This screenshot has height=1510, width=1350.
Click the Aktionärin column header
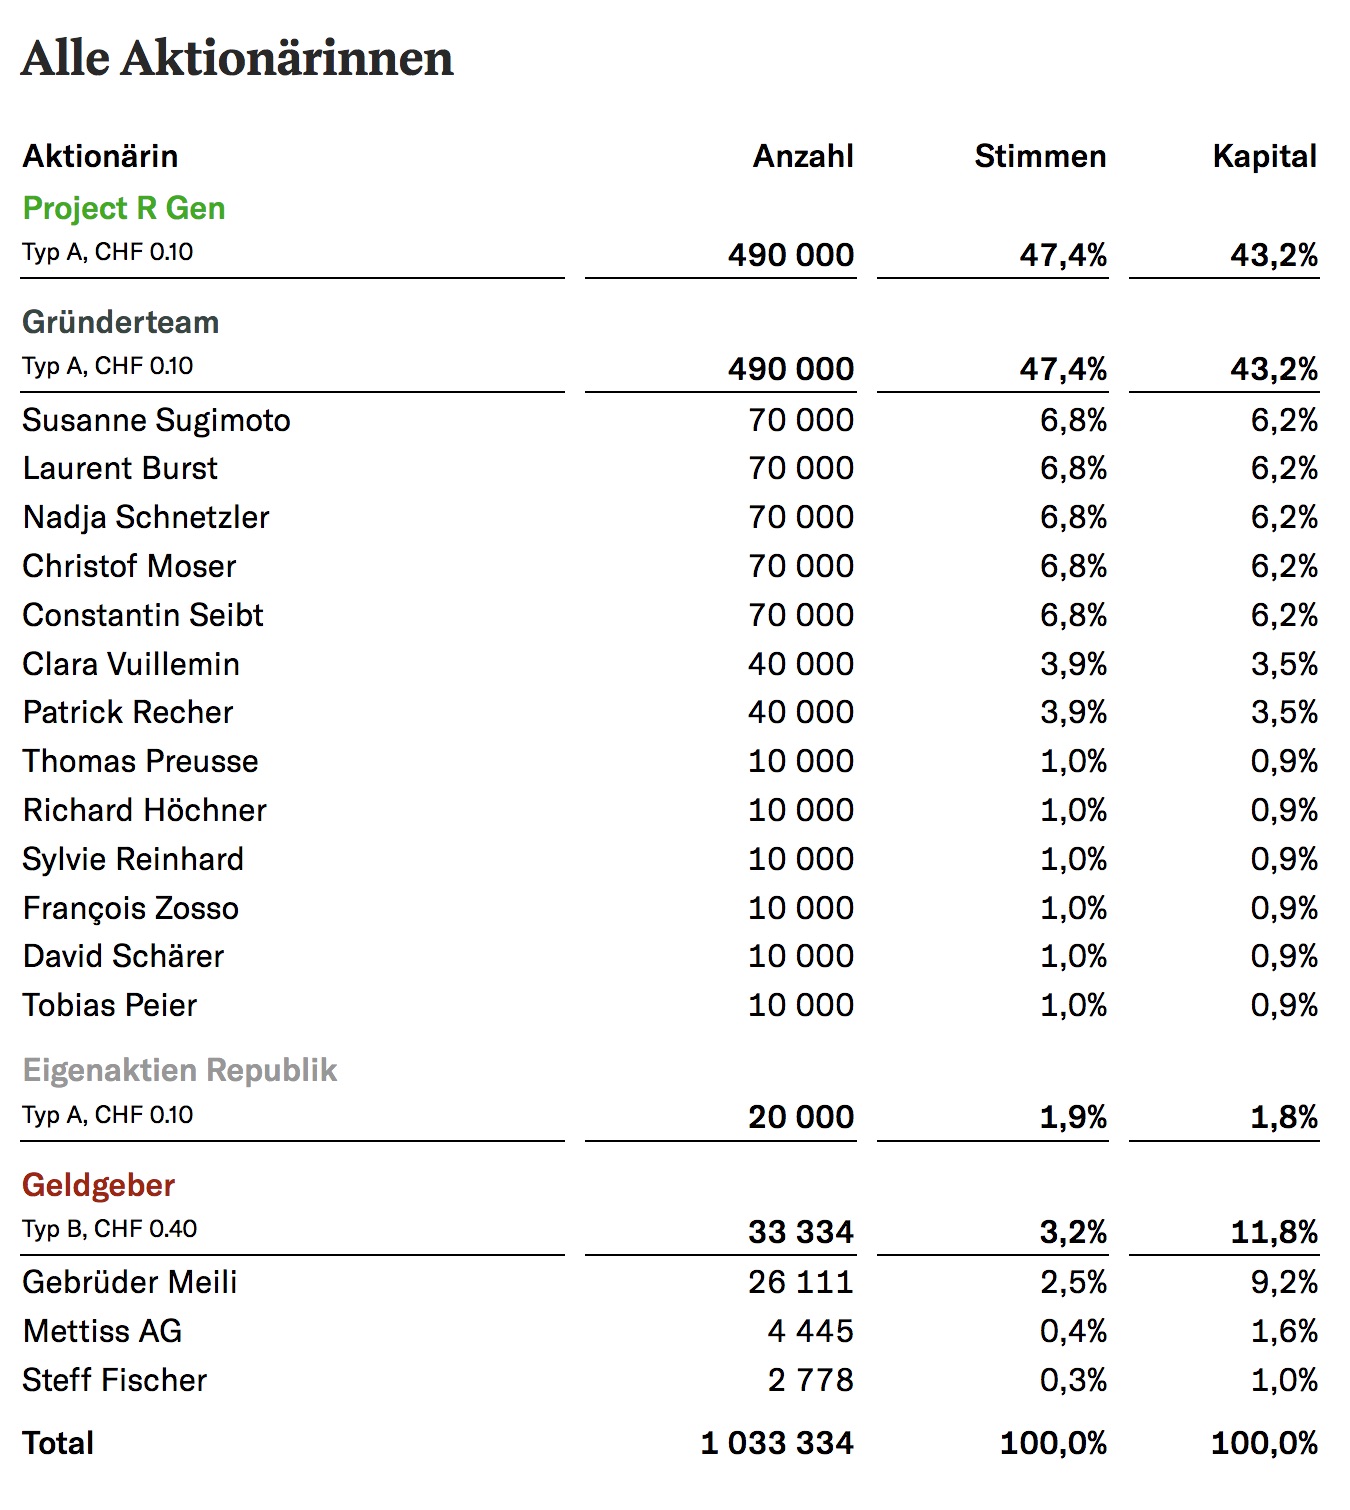pyautogui.click(x=100, y=156)
